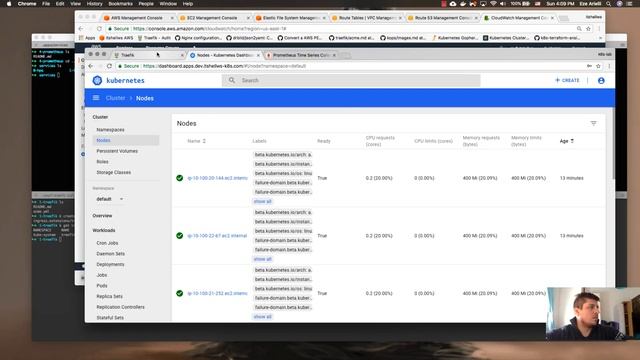
Task: Click Cluster in the breadcrumb
Action: (116, 98)
